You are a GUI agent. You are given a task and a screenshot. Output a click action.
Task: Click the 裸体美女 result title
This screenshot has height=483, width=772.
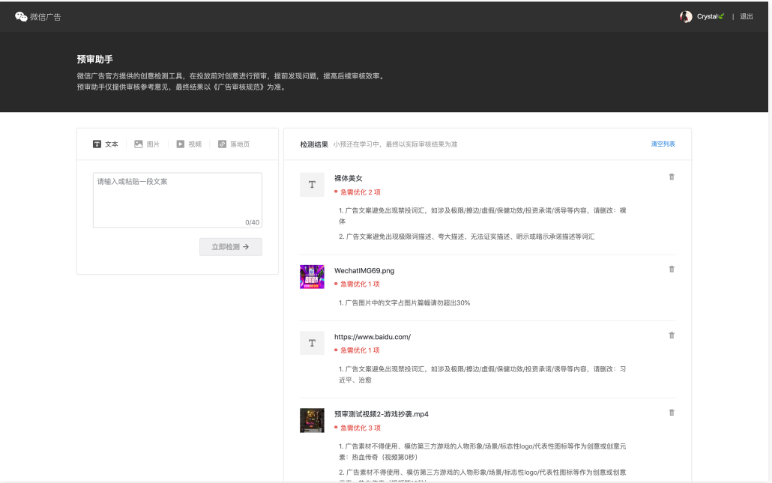click(348, 178)
